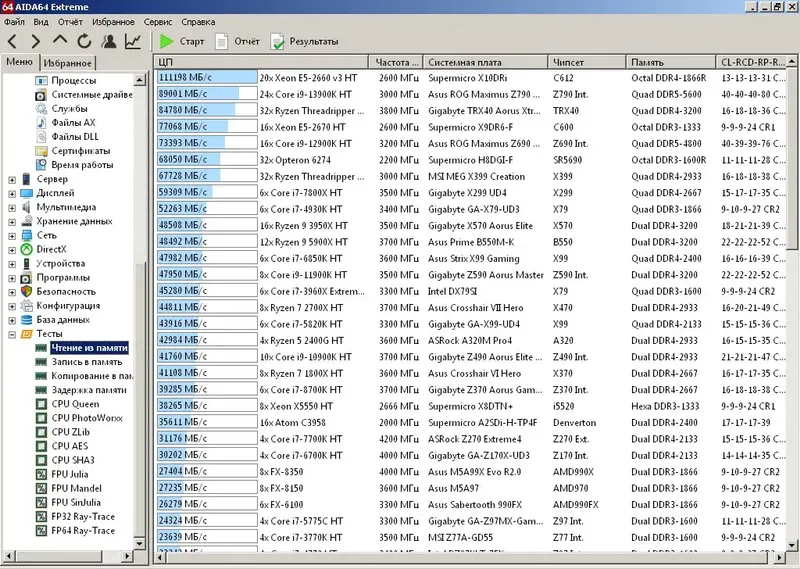The height and width of the screenshot is (569, 800).
Task: Click the 89001 МБ/с result bar
Action: coord(207,94)
